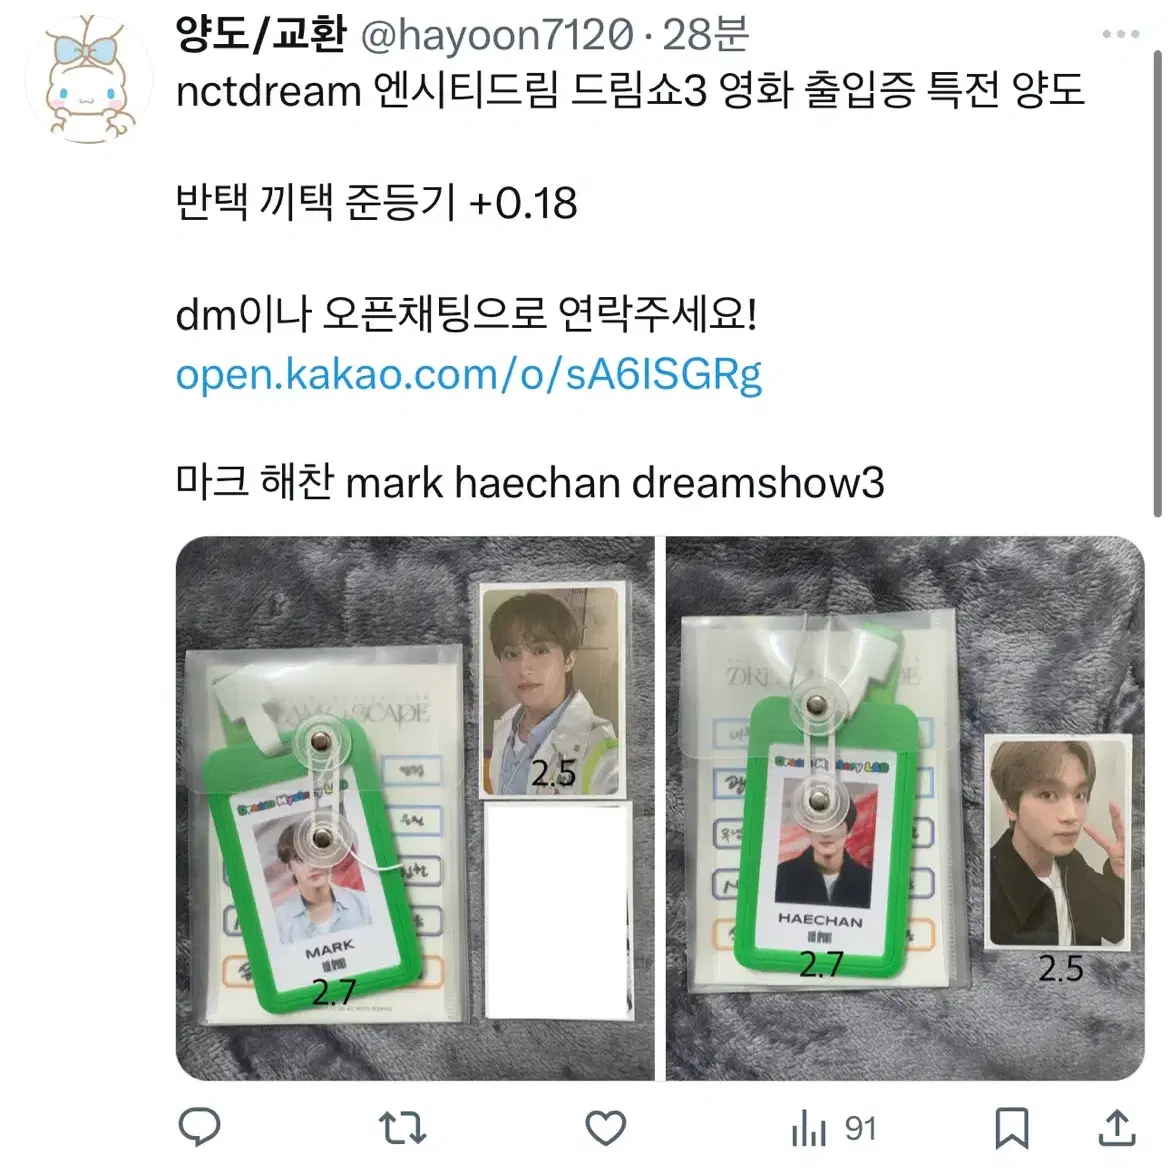This screenshot has width=1170, height=1170.
Task: Click the first line starting with nctdream
Action: [x=630, y=91]
